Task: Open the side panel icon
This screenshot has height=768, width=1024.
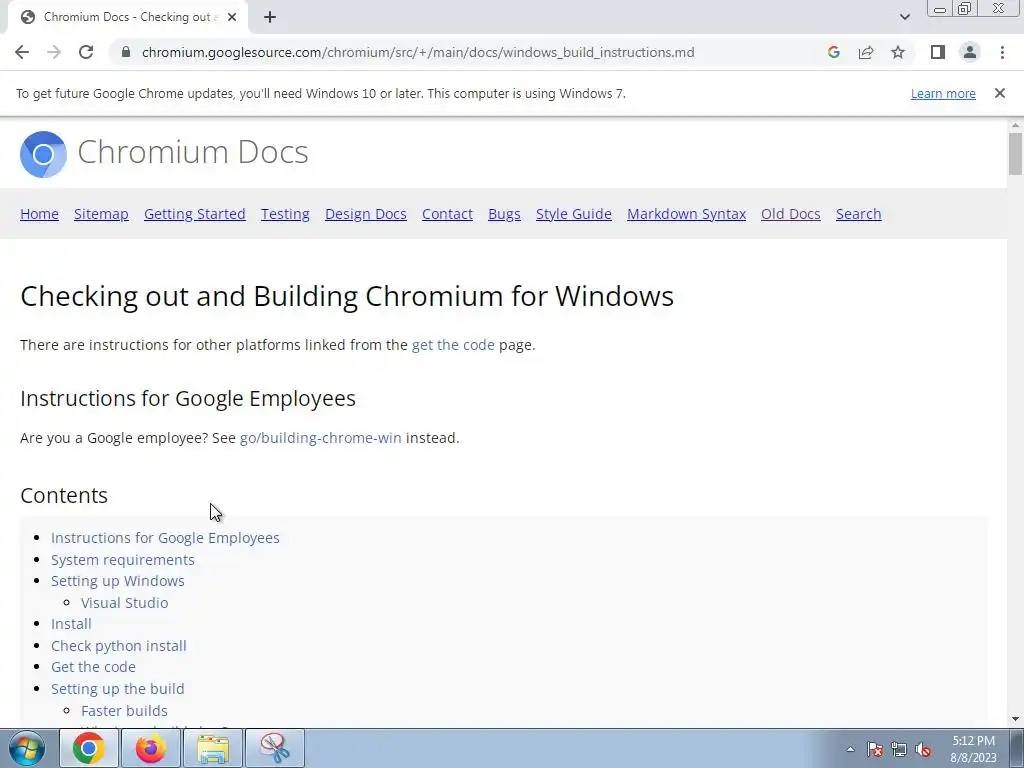Action: 938,52
